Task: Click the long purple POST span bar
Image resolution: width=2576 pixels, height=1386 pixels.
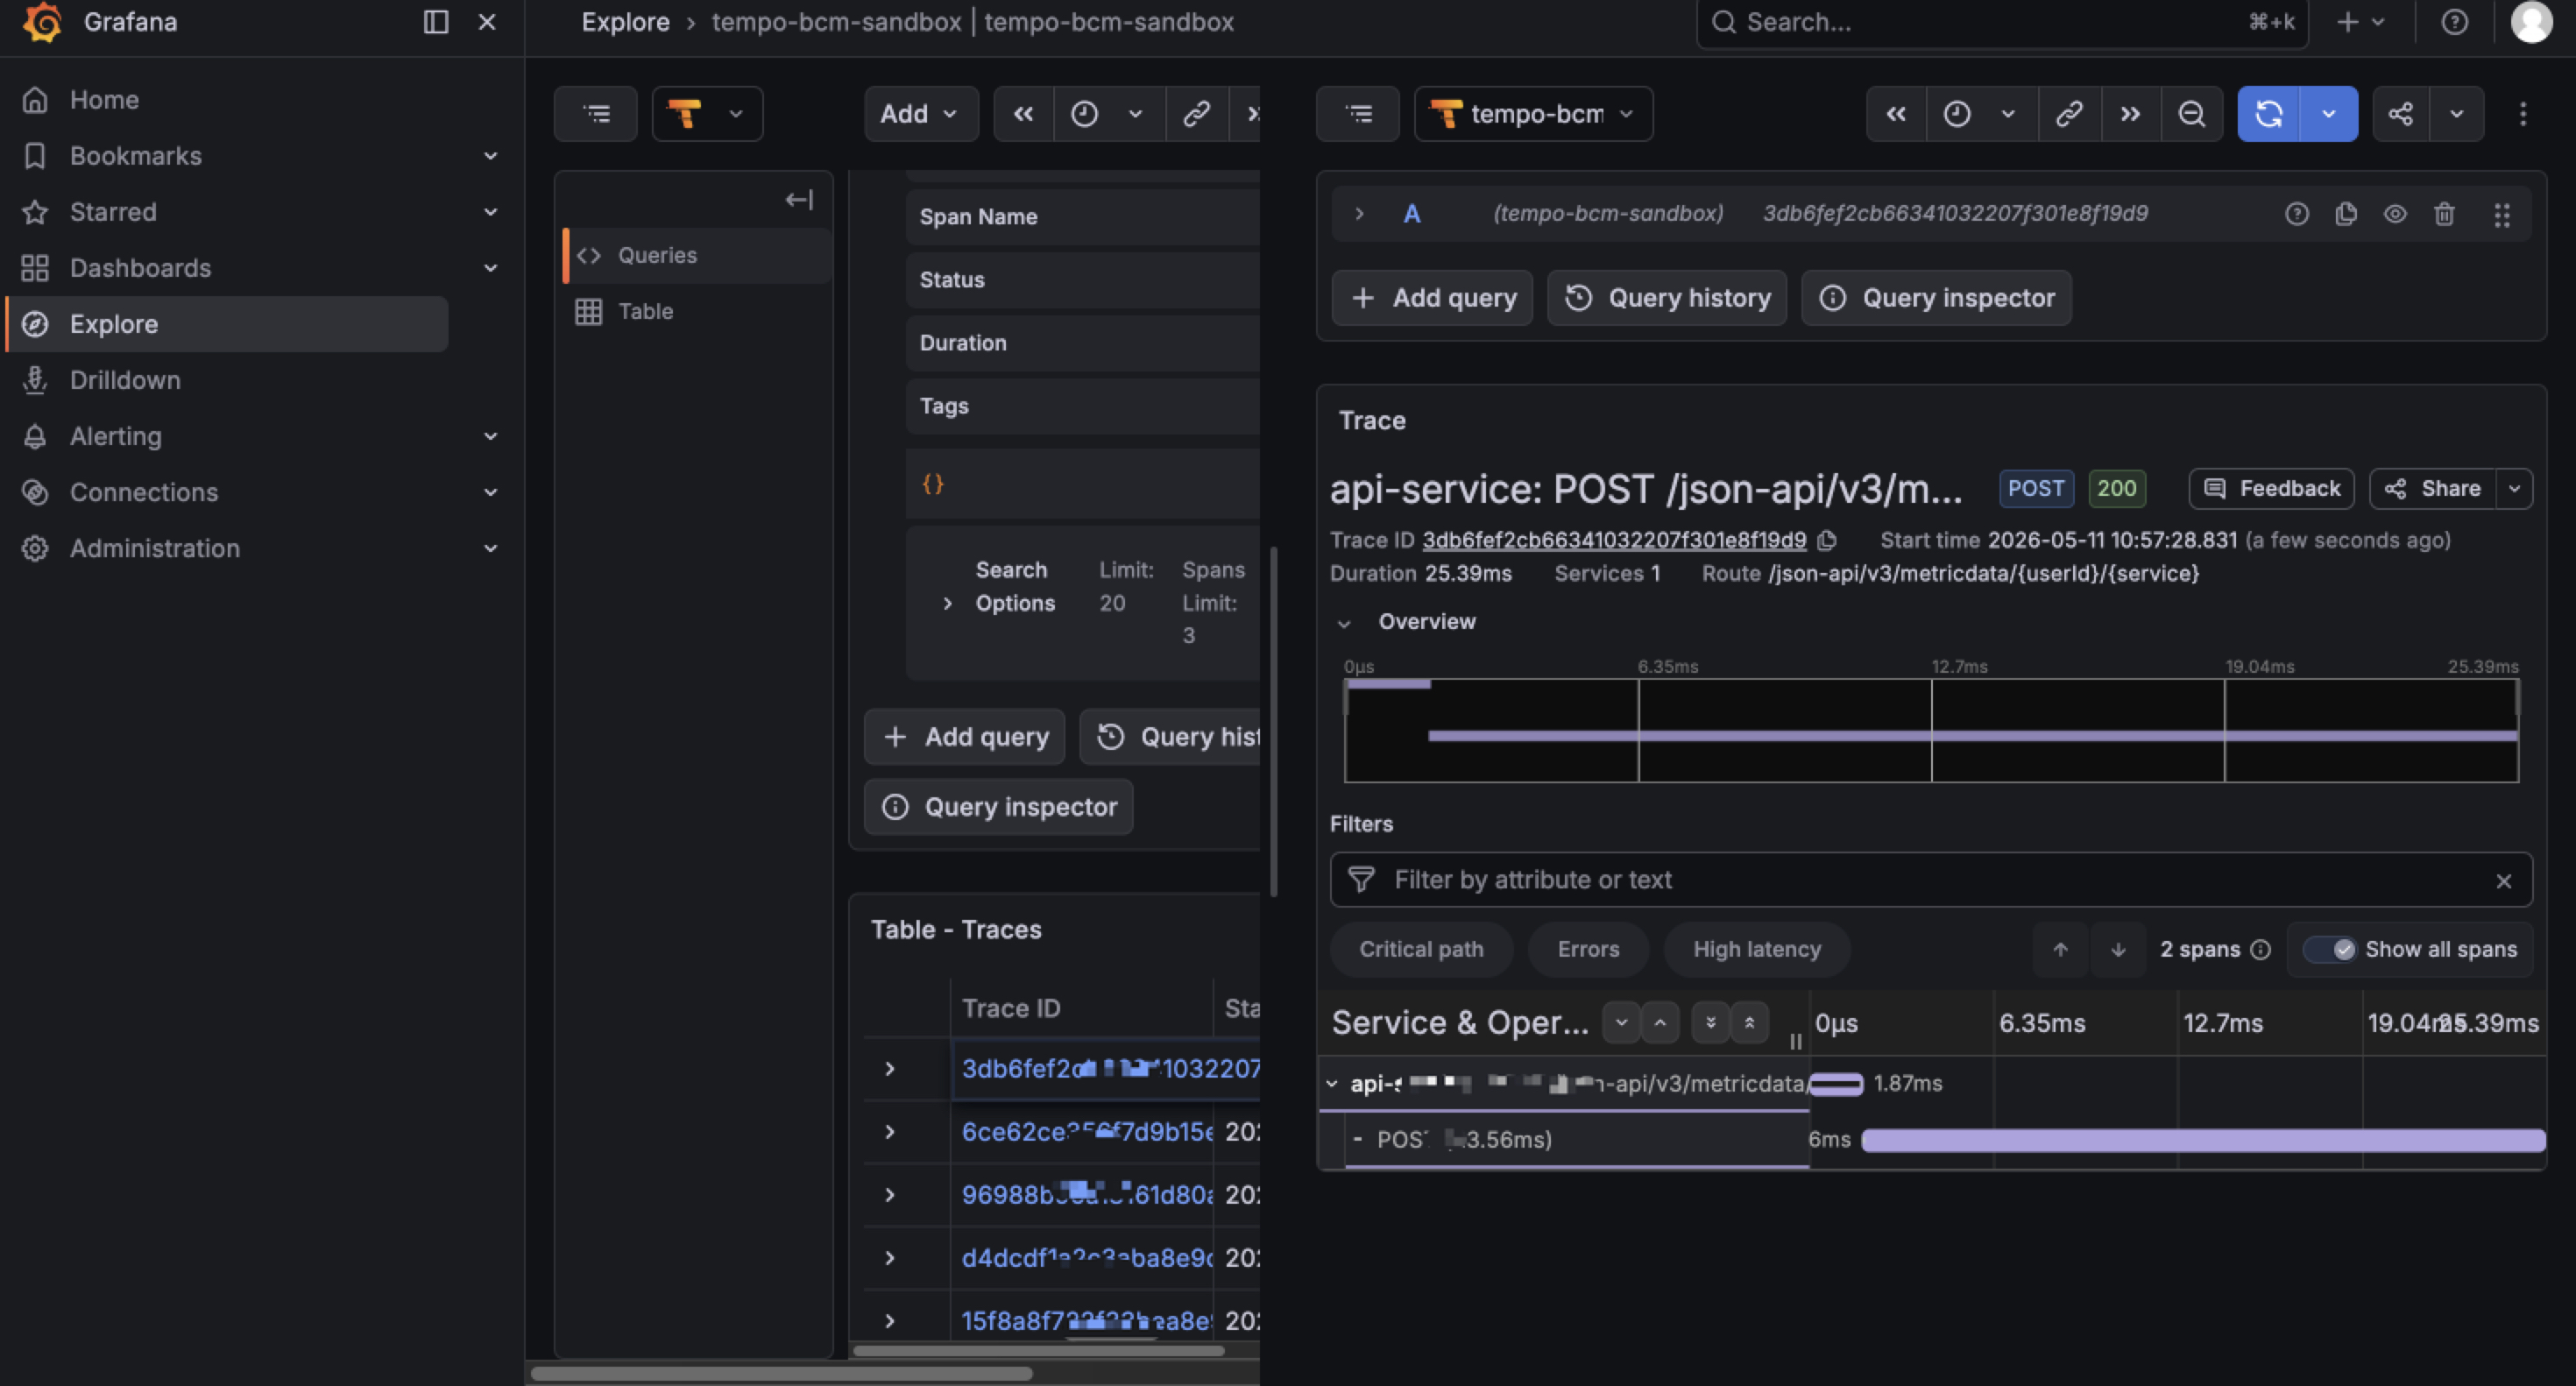Action: click(2203, 1140)
